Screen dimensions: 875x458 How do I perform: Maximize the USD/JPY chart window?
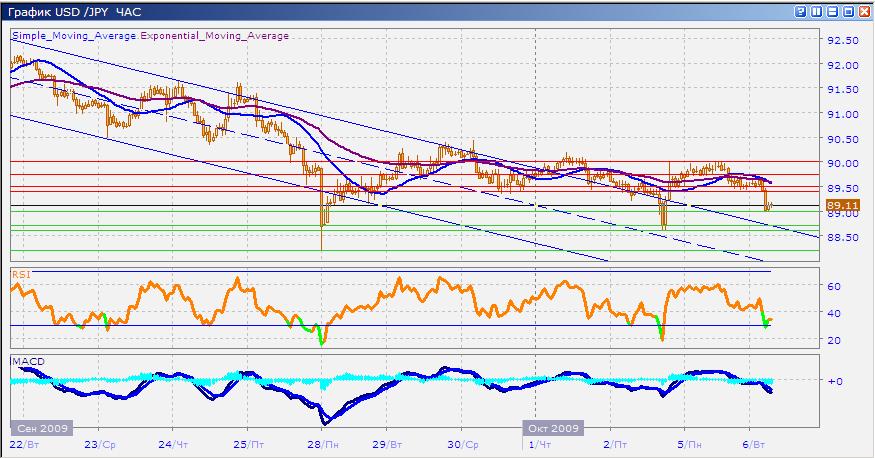pos(848,10)
